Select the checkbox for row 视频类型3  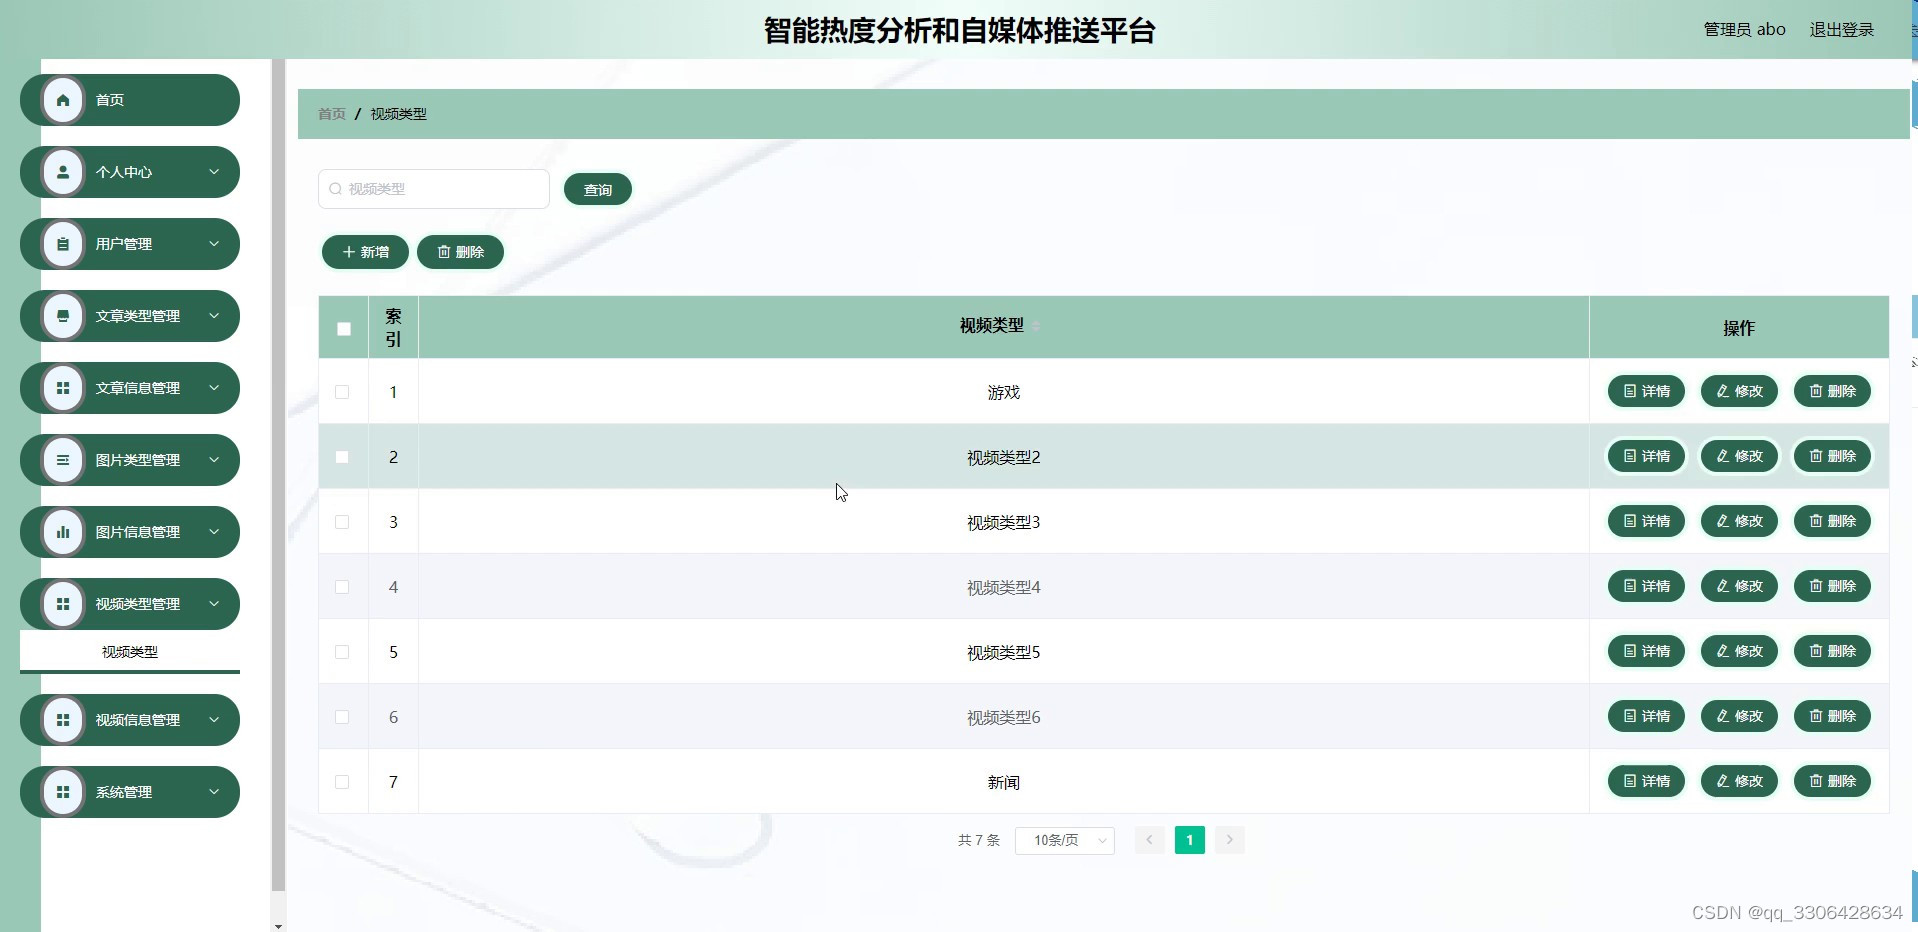[342, 522]
